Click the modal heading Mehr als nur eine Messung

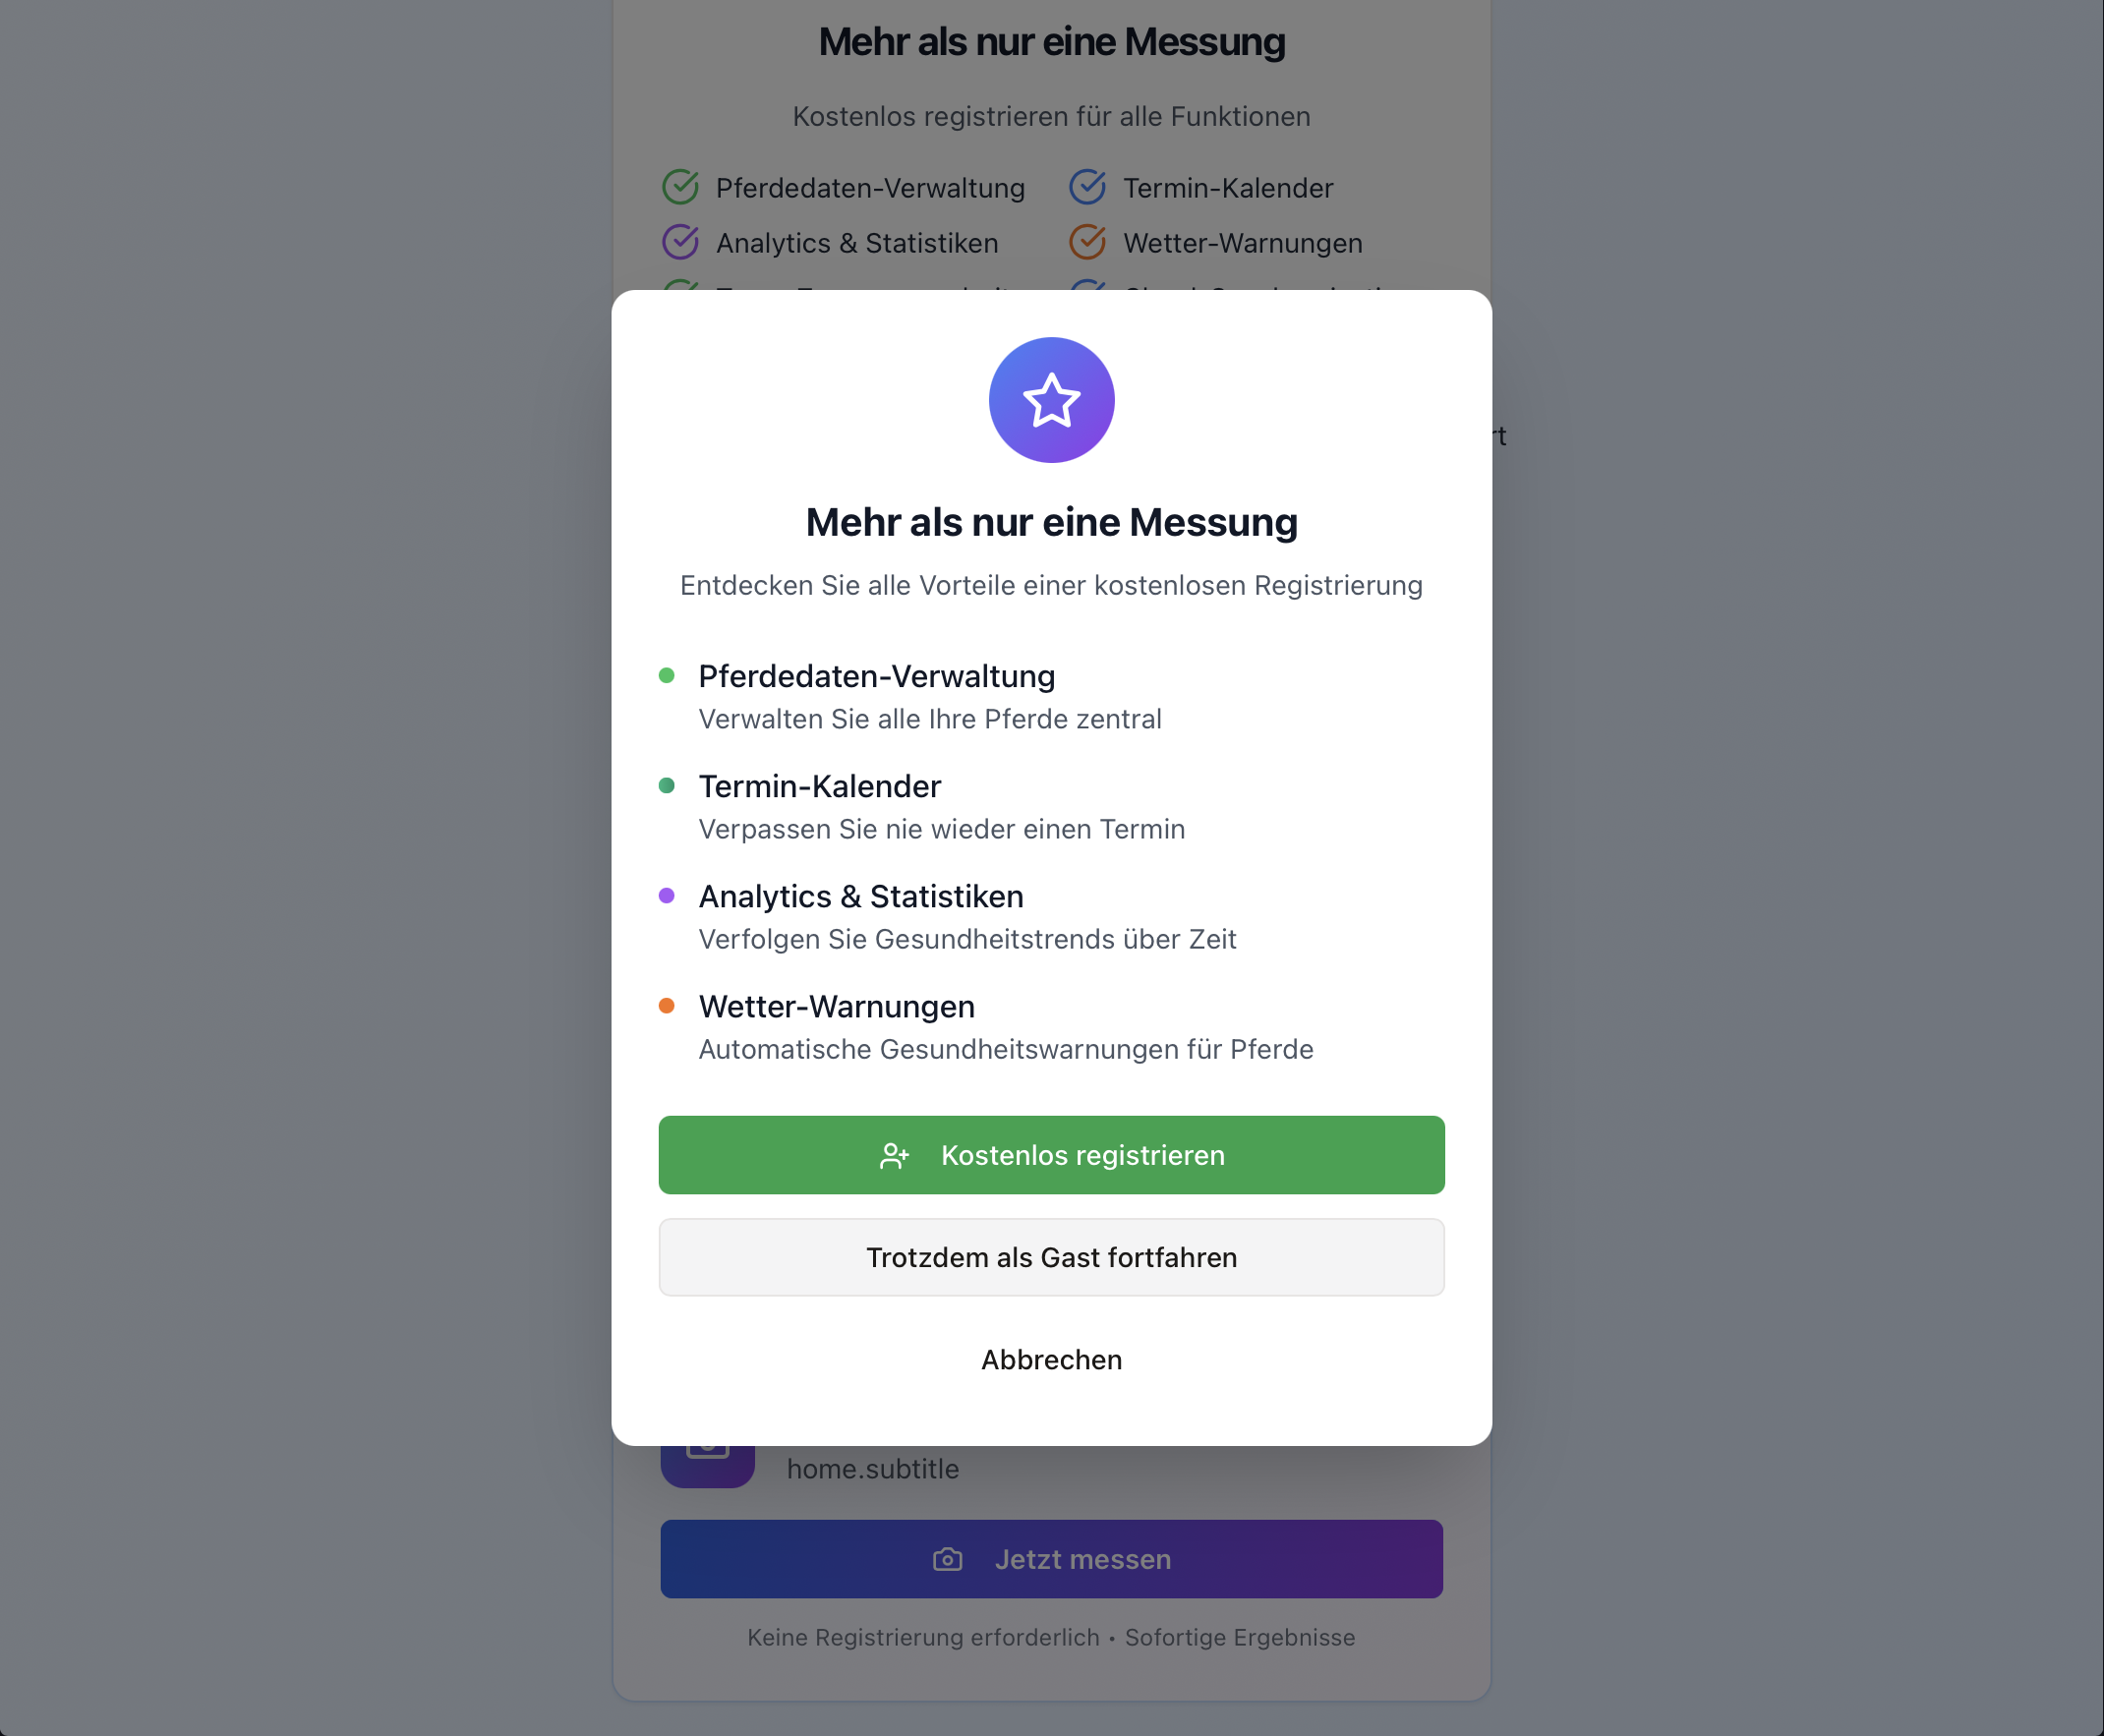click(1051, 522)
